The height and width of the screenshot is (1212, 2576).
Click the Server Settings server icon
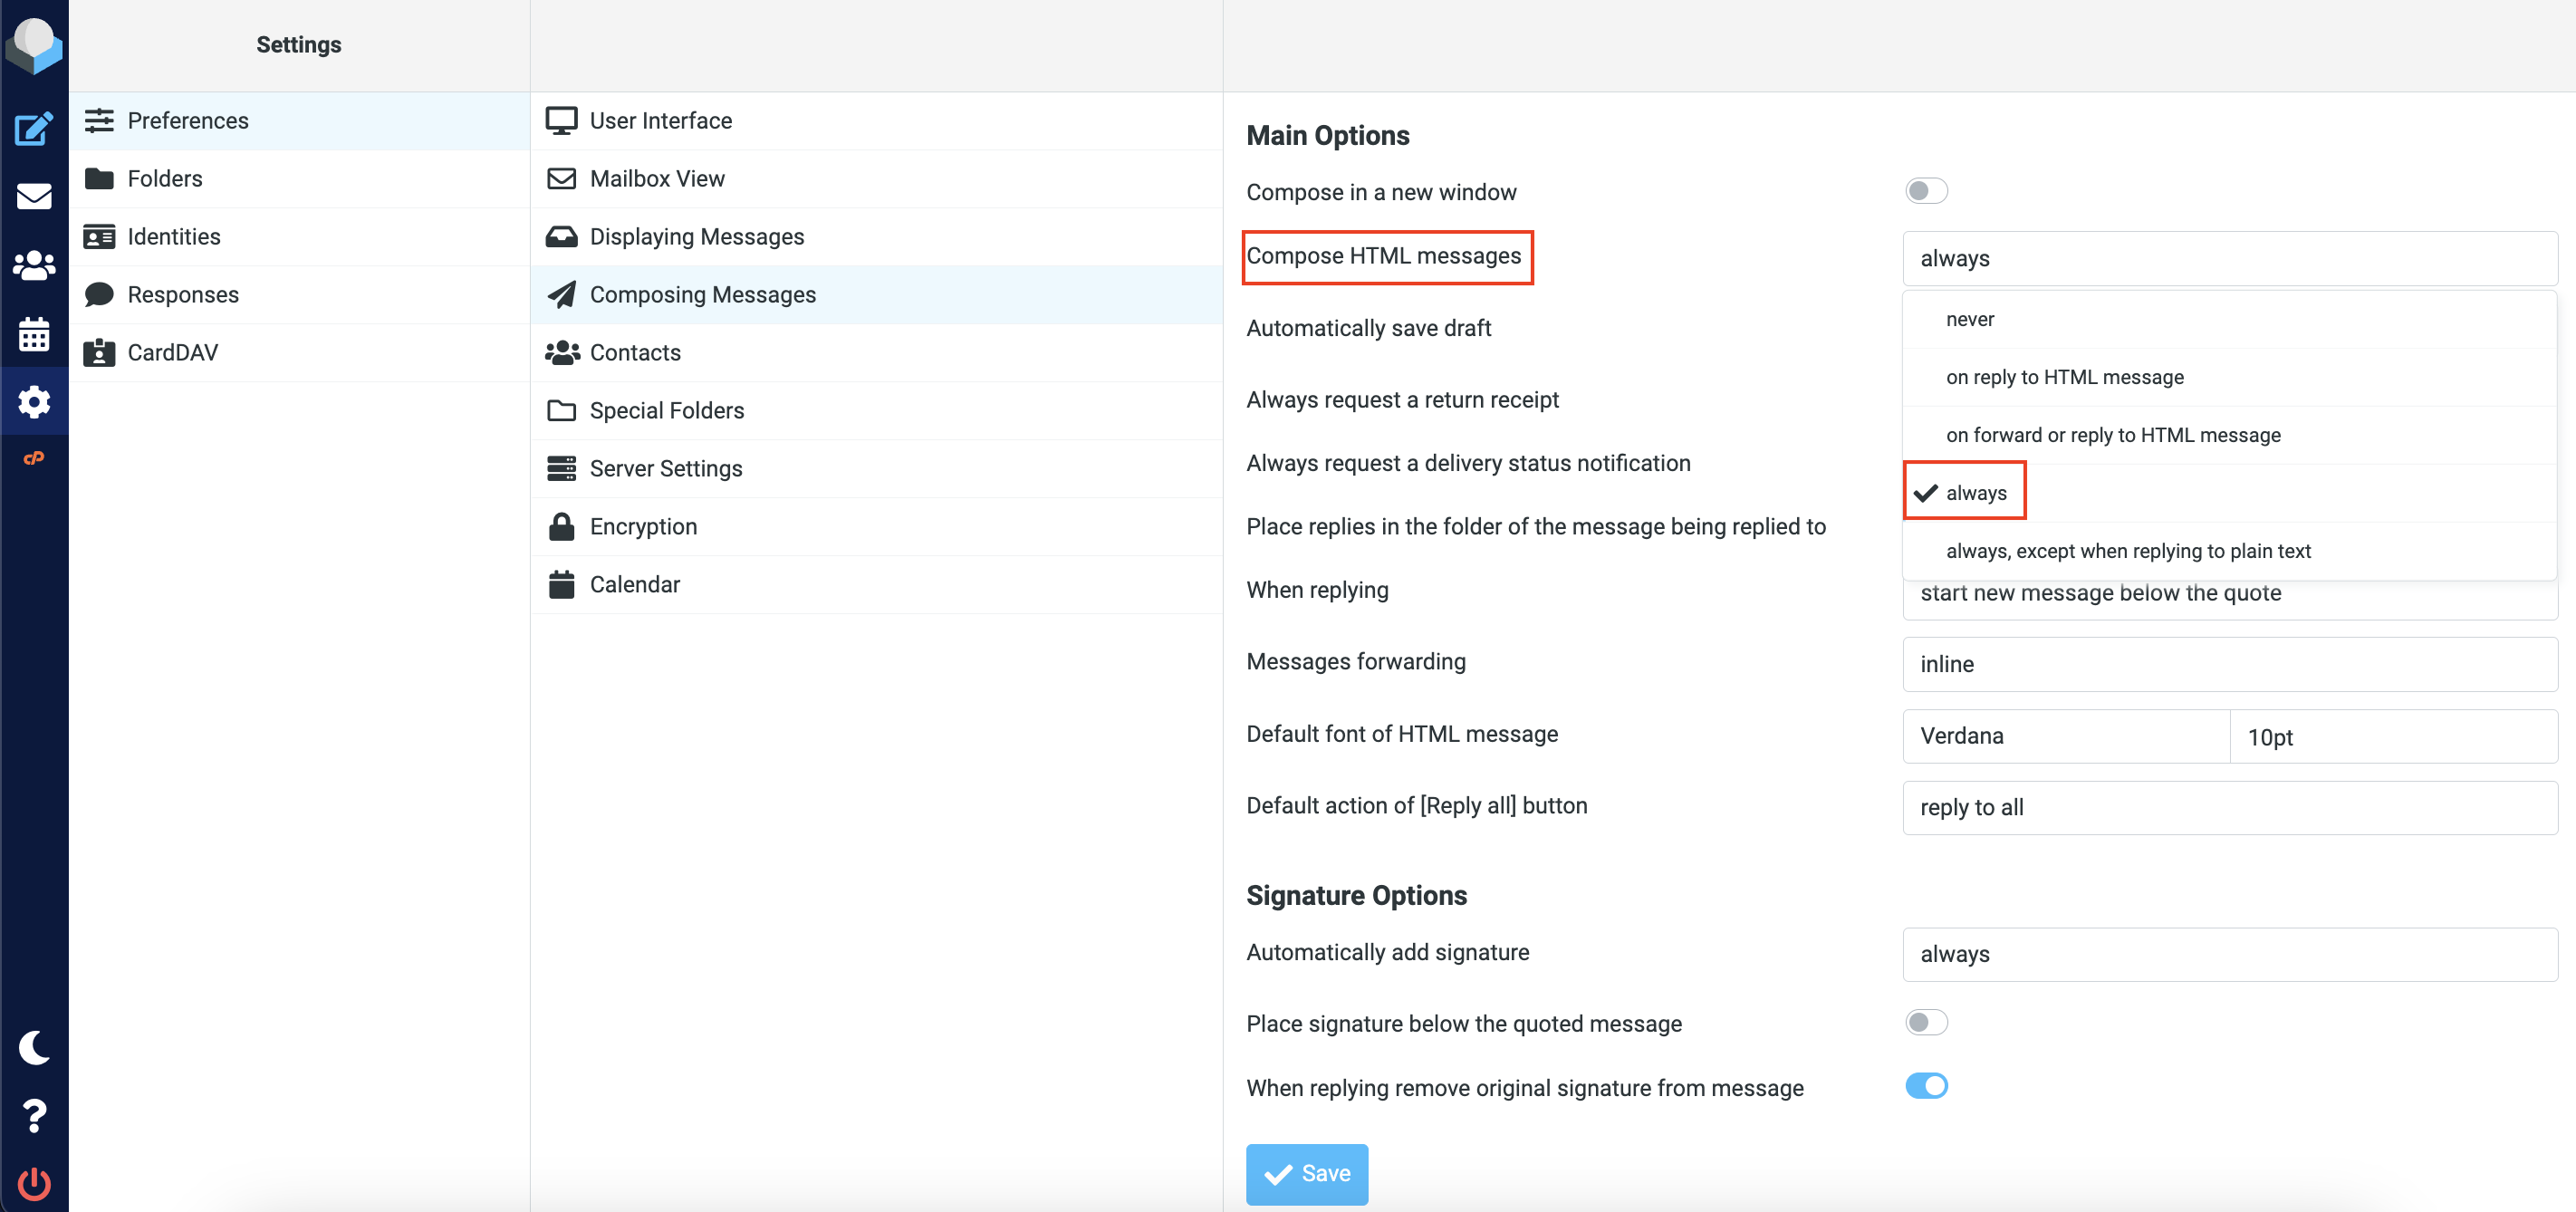pyautogui.click(x=562, y=468)
